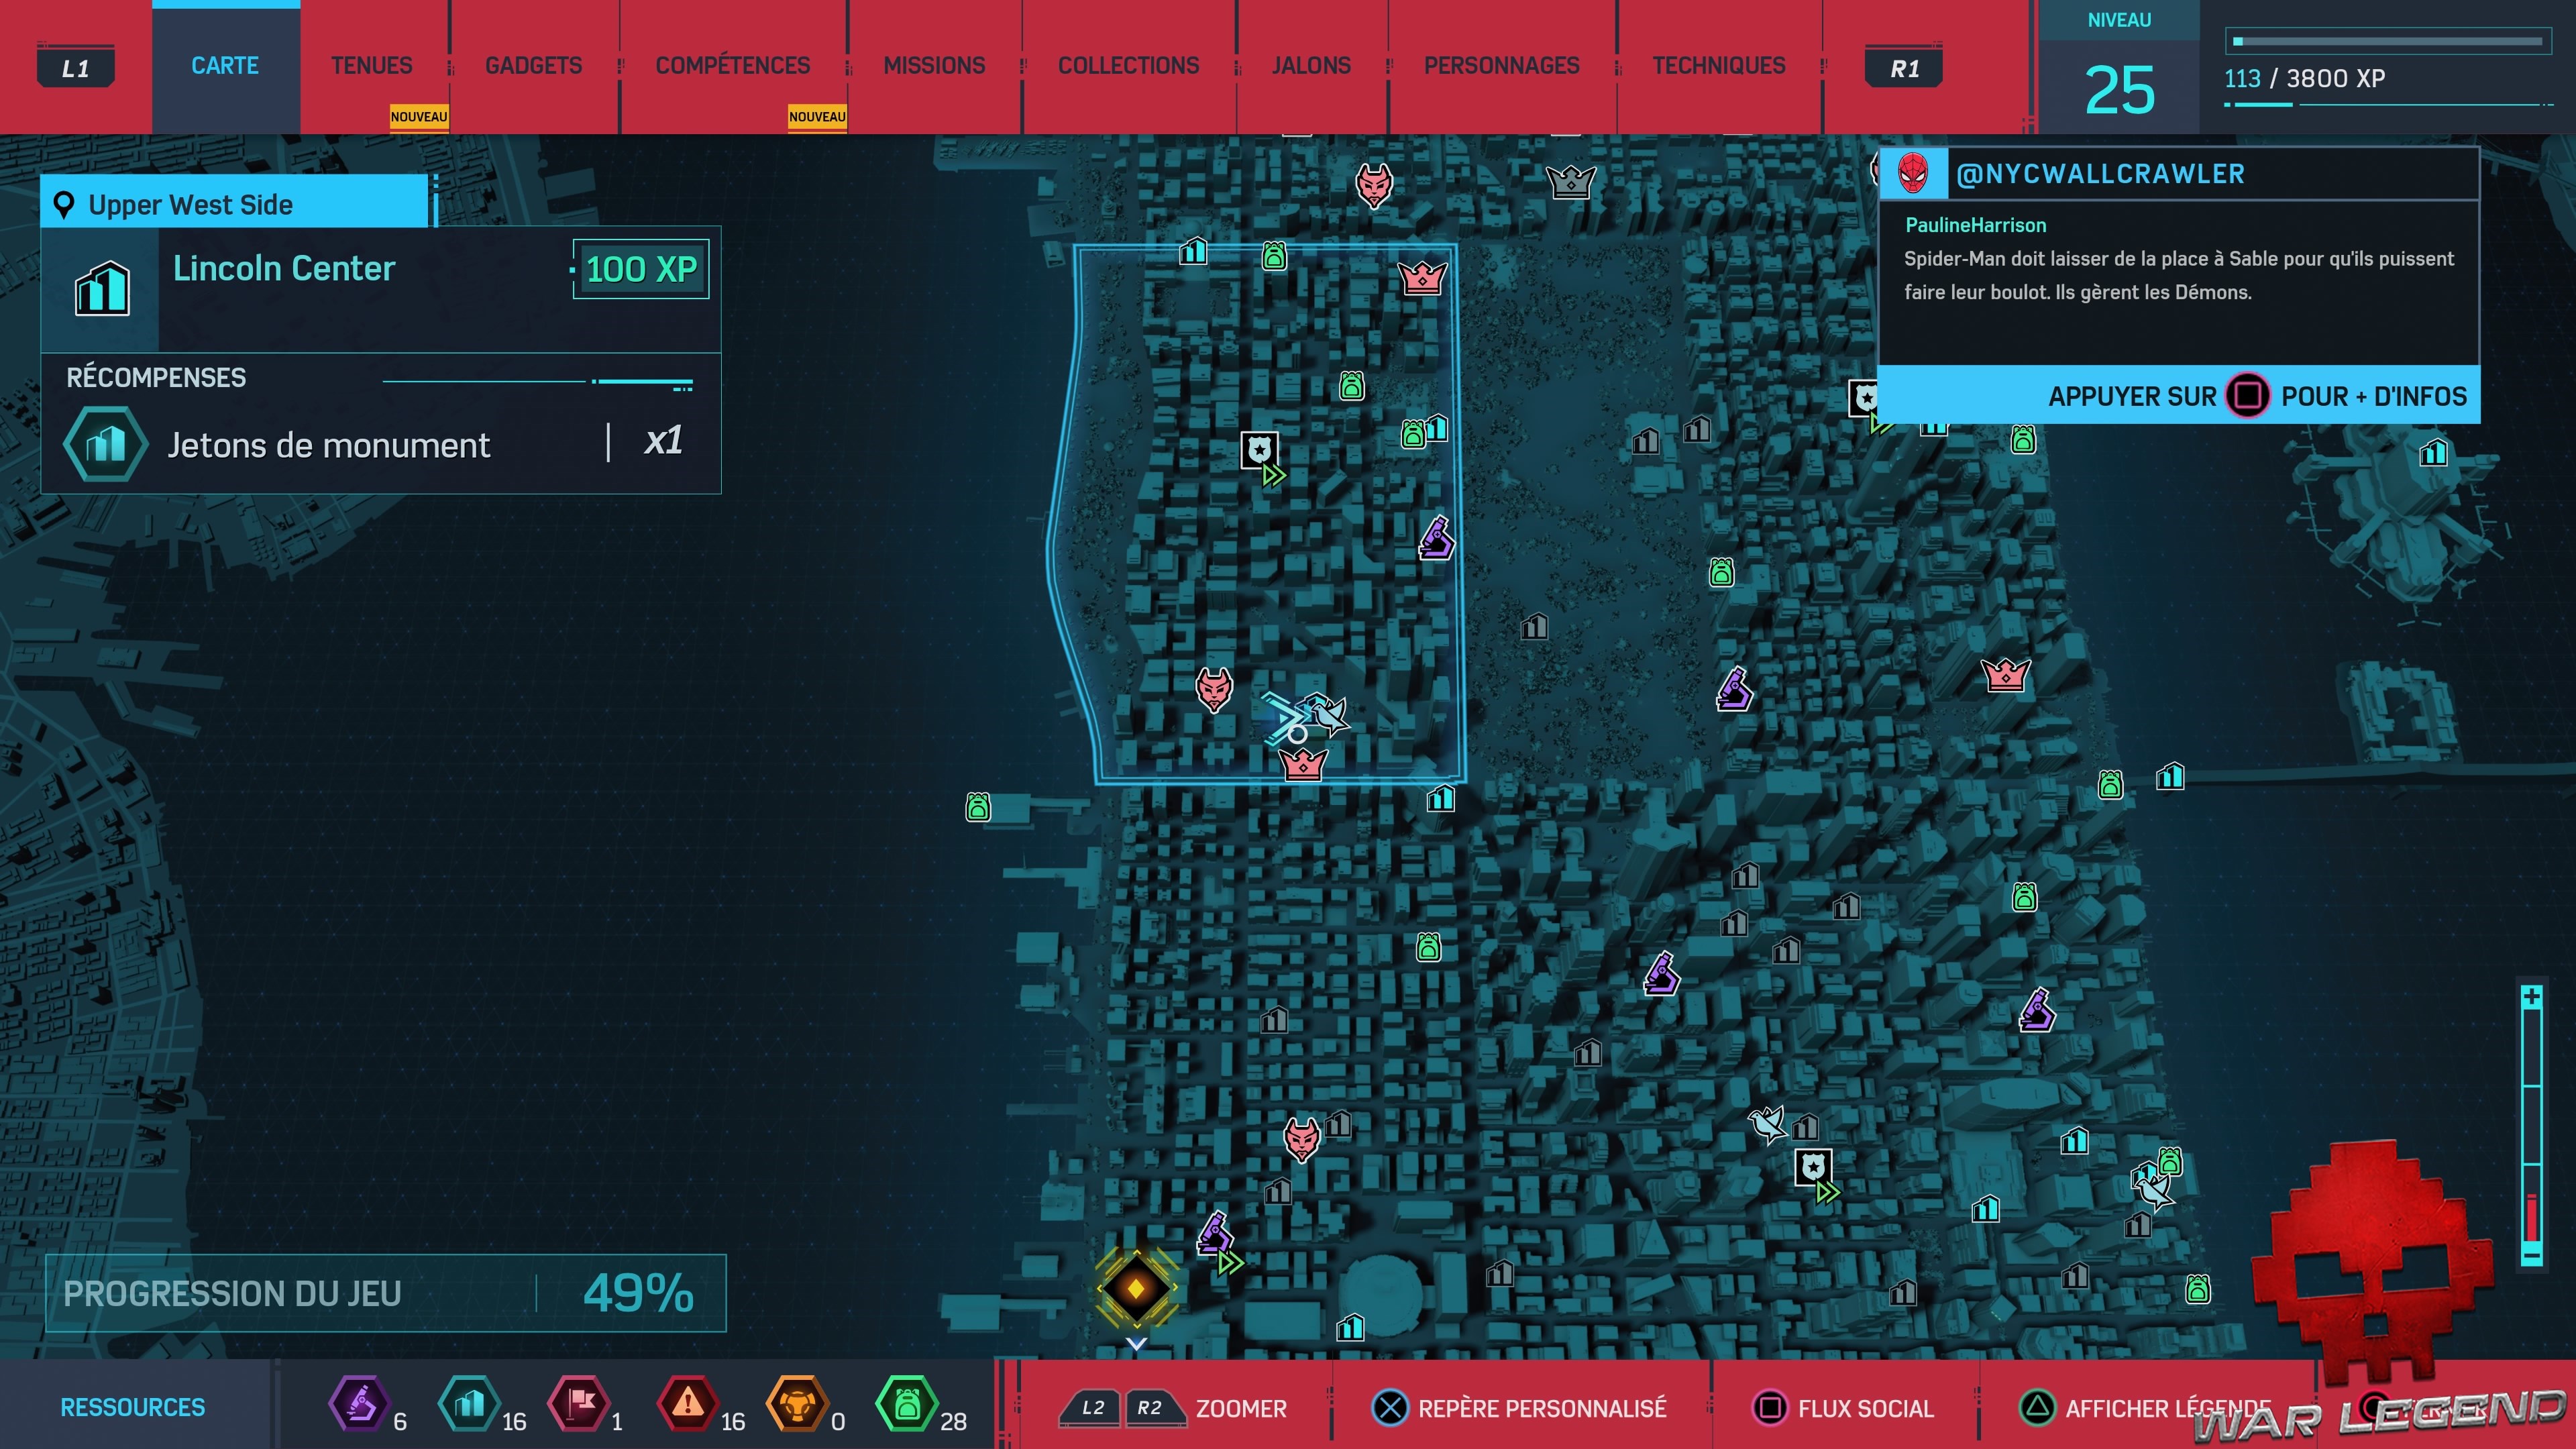Select the gray crown icon at the map top

tap(1570, 182)
